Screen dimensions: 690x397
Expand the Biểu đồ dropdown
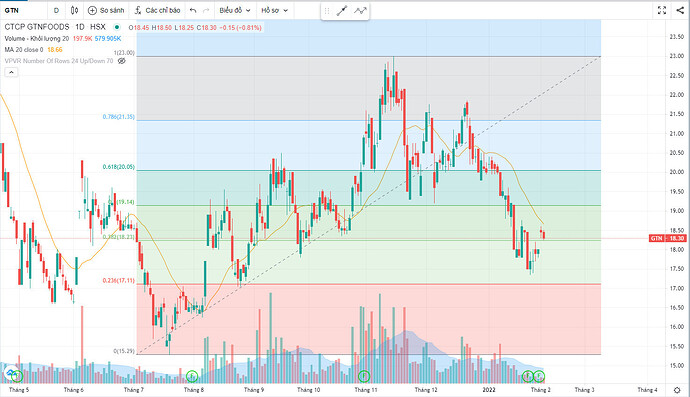[x=235, y=10]
